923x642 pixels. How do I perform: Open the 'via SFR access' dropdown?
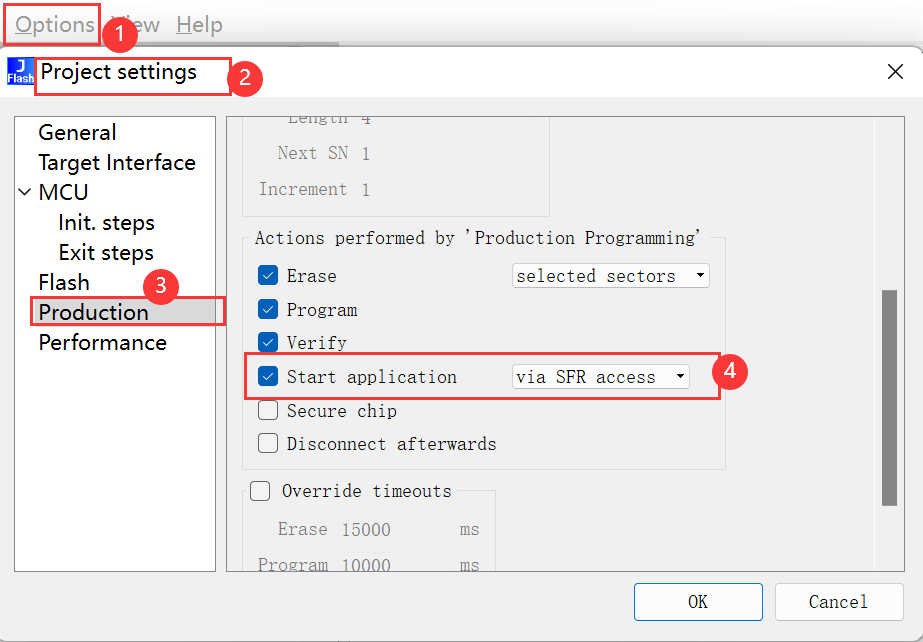[x=601, y=377]
